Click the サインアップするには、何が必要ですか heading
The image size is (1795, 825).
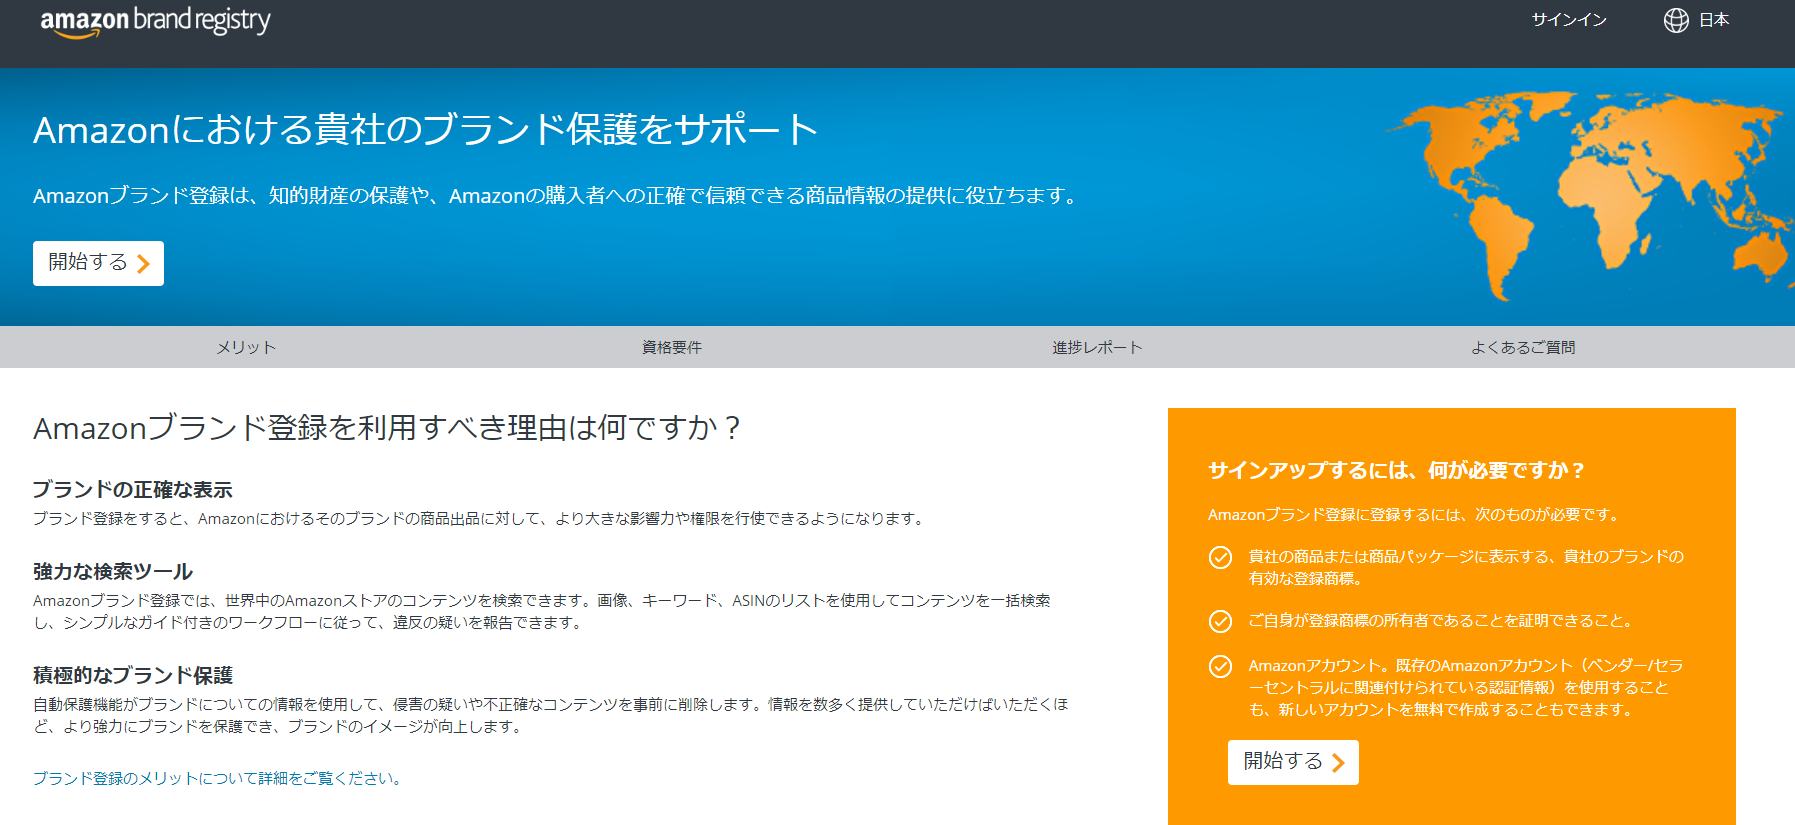(x=1396, y=470)
